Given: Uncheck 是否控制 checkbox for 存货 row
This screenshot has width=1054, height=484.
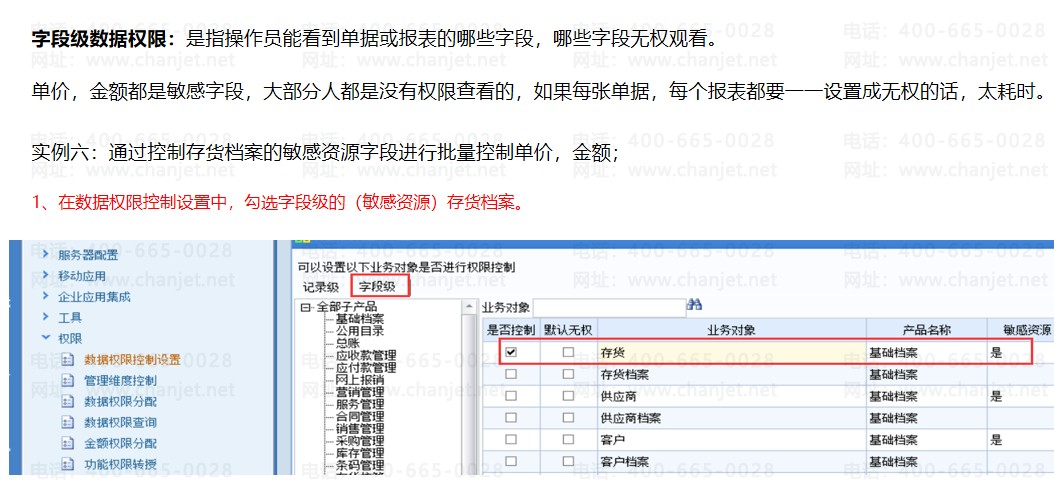Looking at the screenshot, I should [x=511, y=352].
